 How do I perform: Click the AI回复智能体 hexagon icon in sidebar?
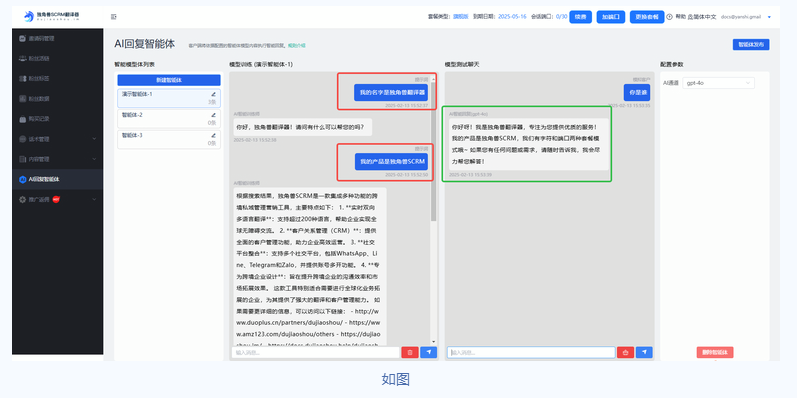tap(22, 179)
